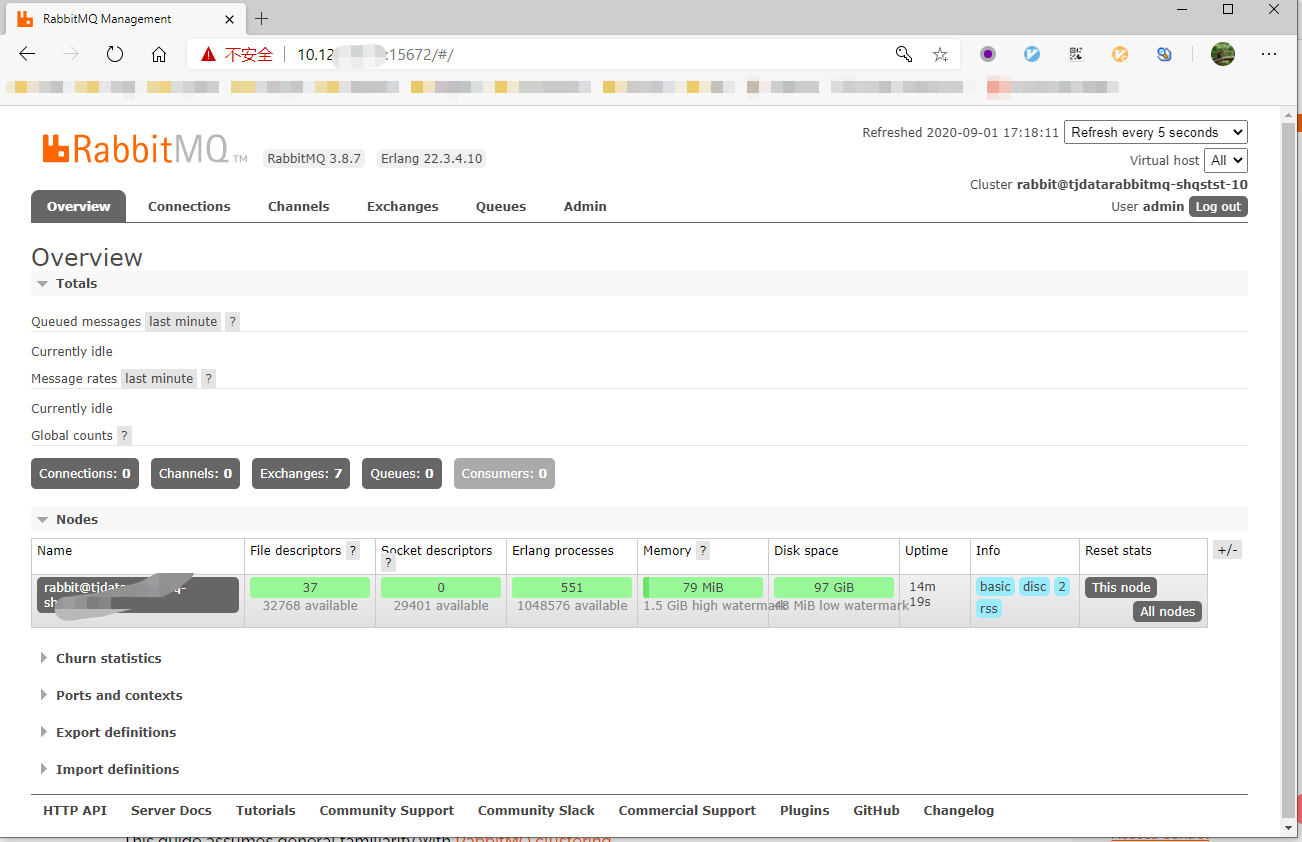
Task: Open the GitHub footer link
Action: coord(876,810)
